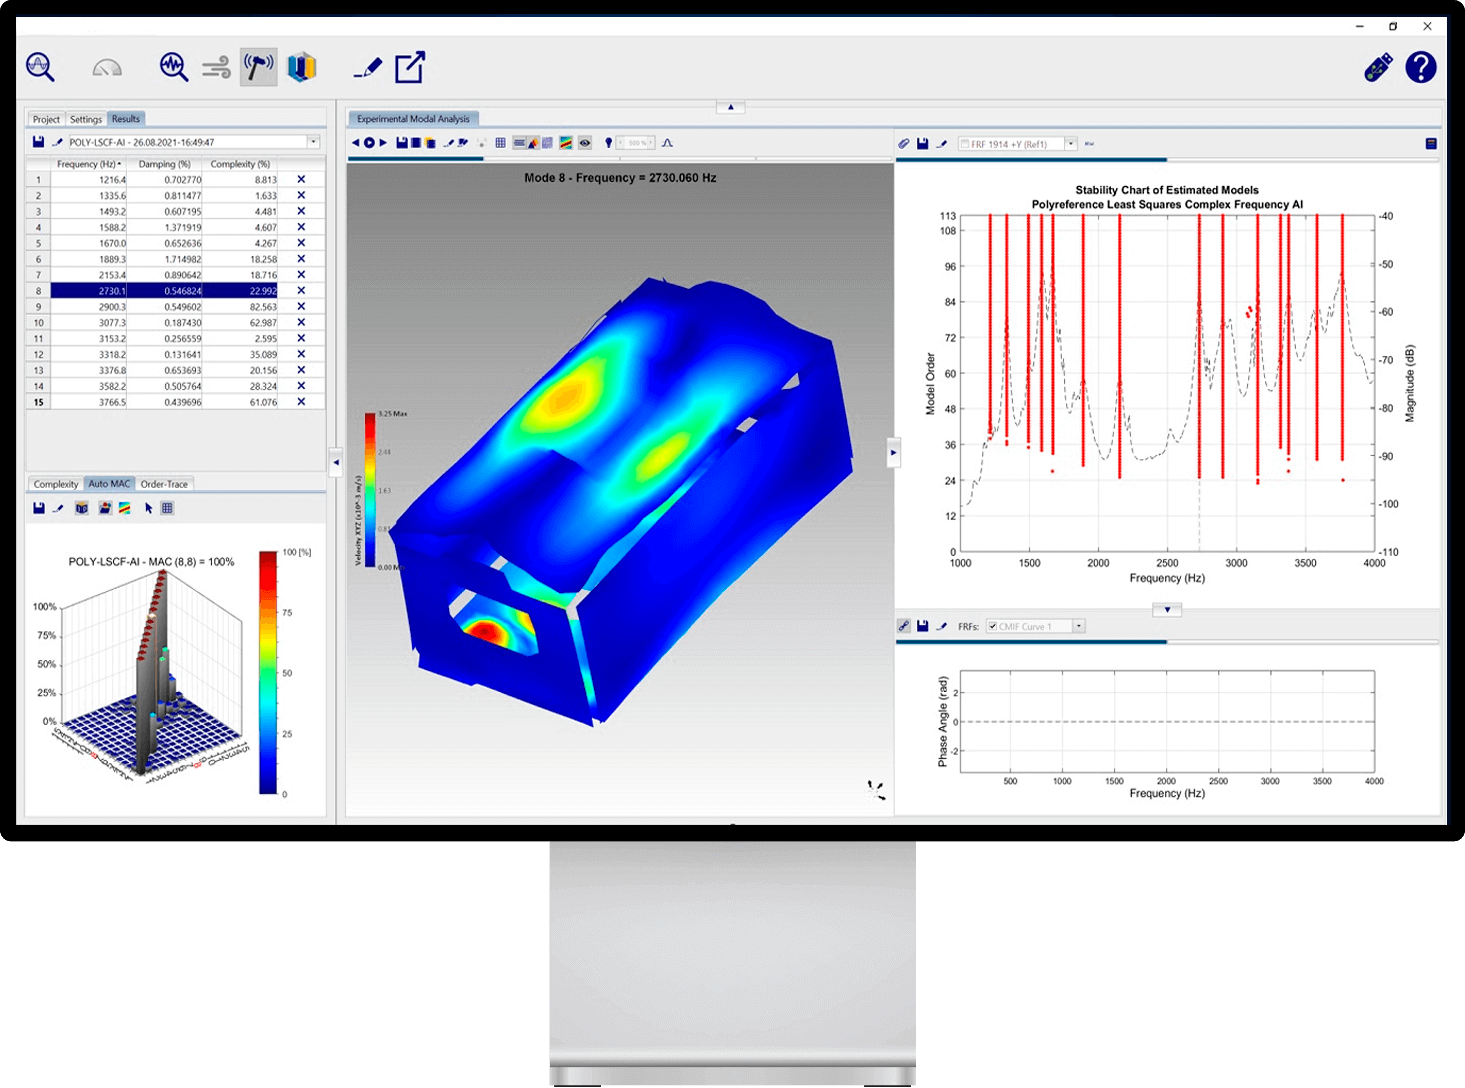Image resolution: width=1465 pixels, height=1088 pixels.
Task: Toggle CMIF Curve 1 checkbox
Action: tap(992, 627)
